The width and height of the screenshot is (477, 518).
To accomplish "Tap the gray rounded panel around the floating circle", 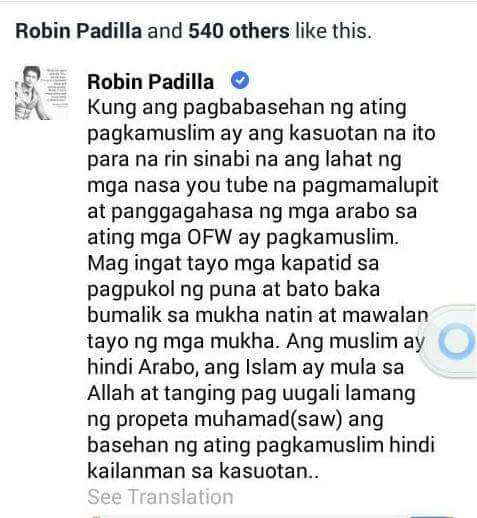I will point(448,341).
